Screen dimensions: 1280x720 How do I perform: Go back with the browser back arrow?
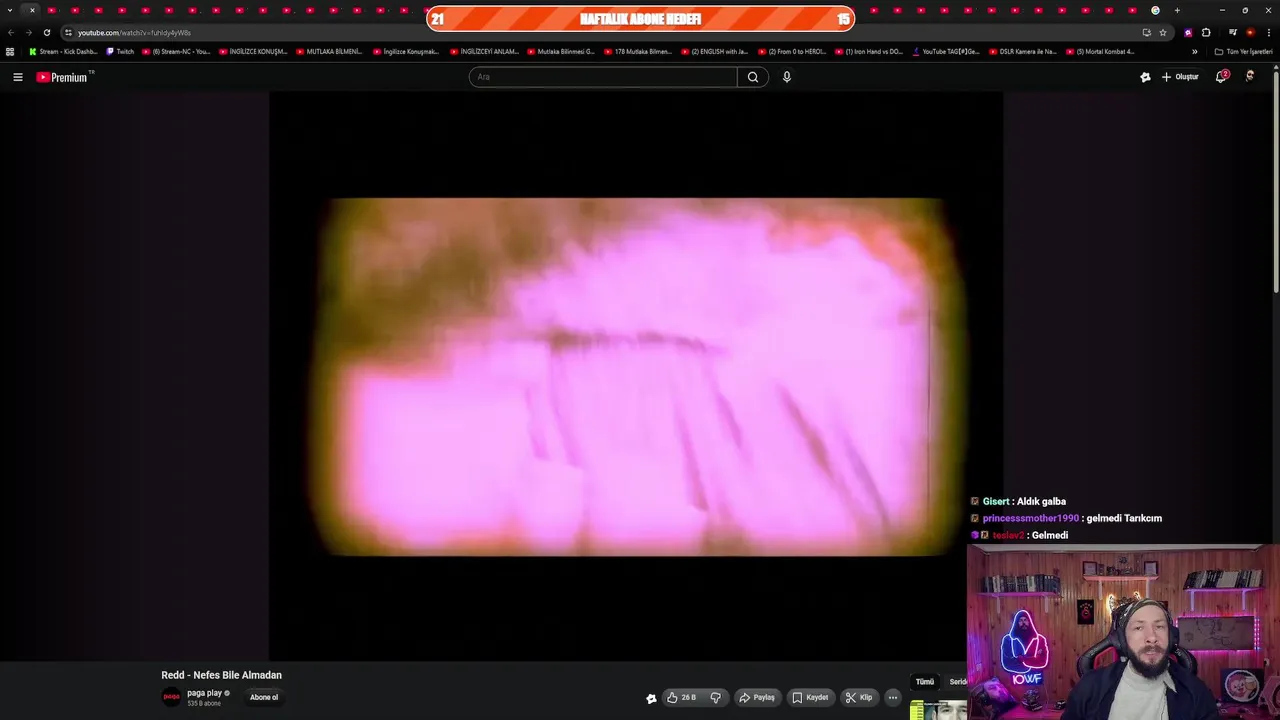(11, 32)
